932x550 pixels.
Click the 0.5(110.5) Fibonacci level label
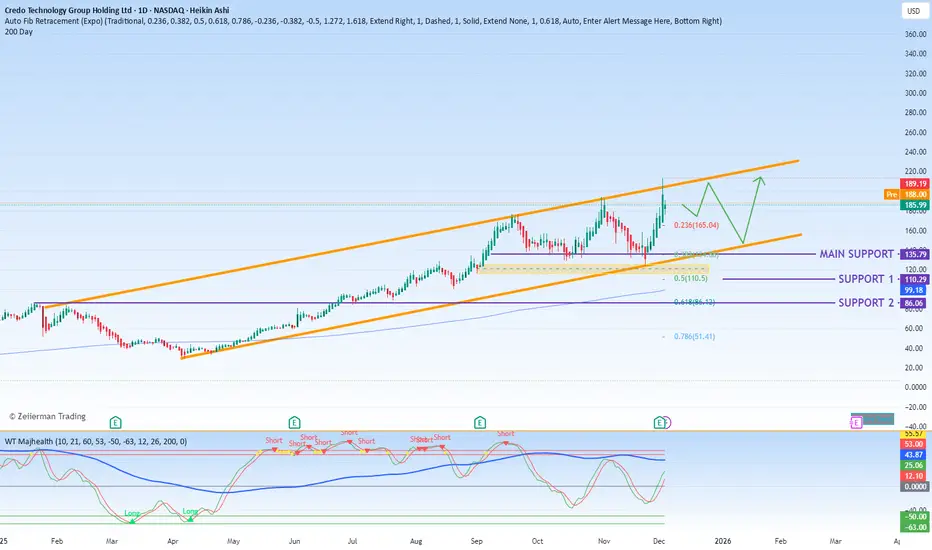pyautogui.click(x=691, y=278)
